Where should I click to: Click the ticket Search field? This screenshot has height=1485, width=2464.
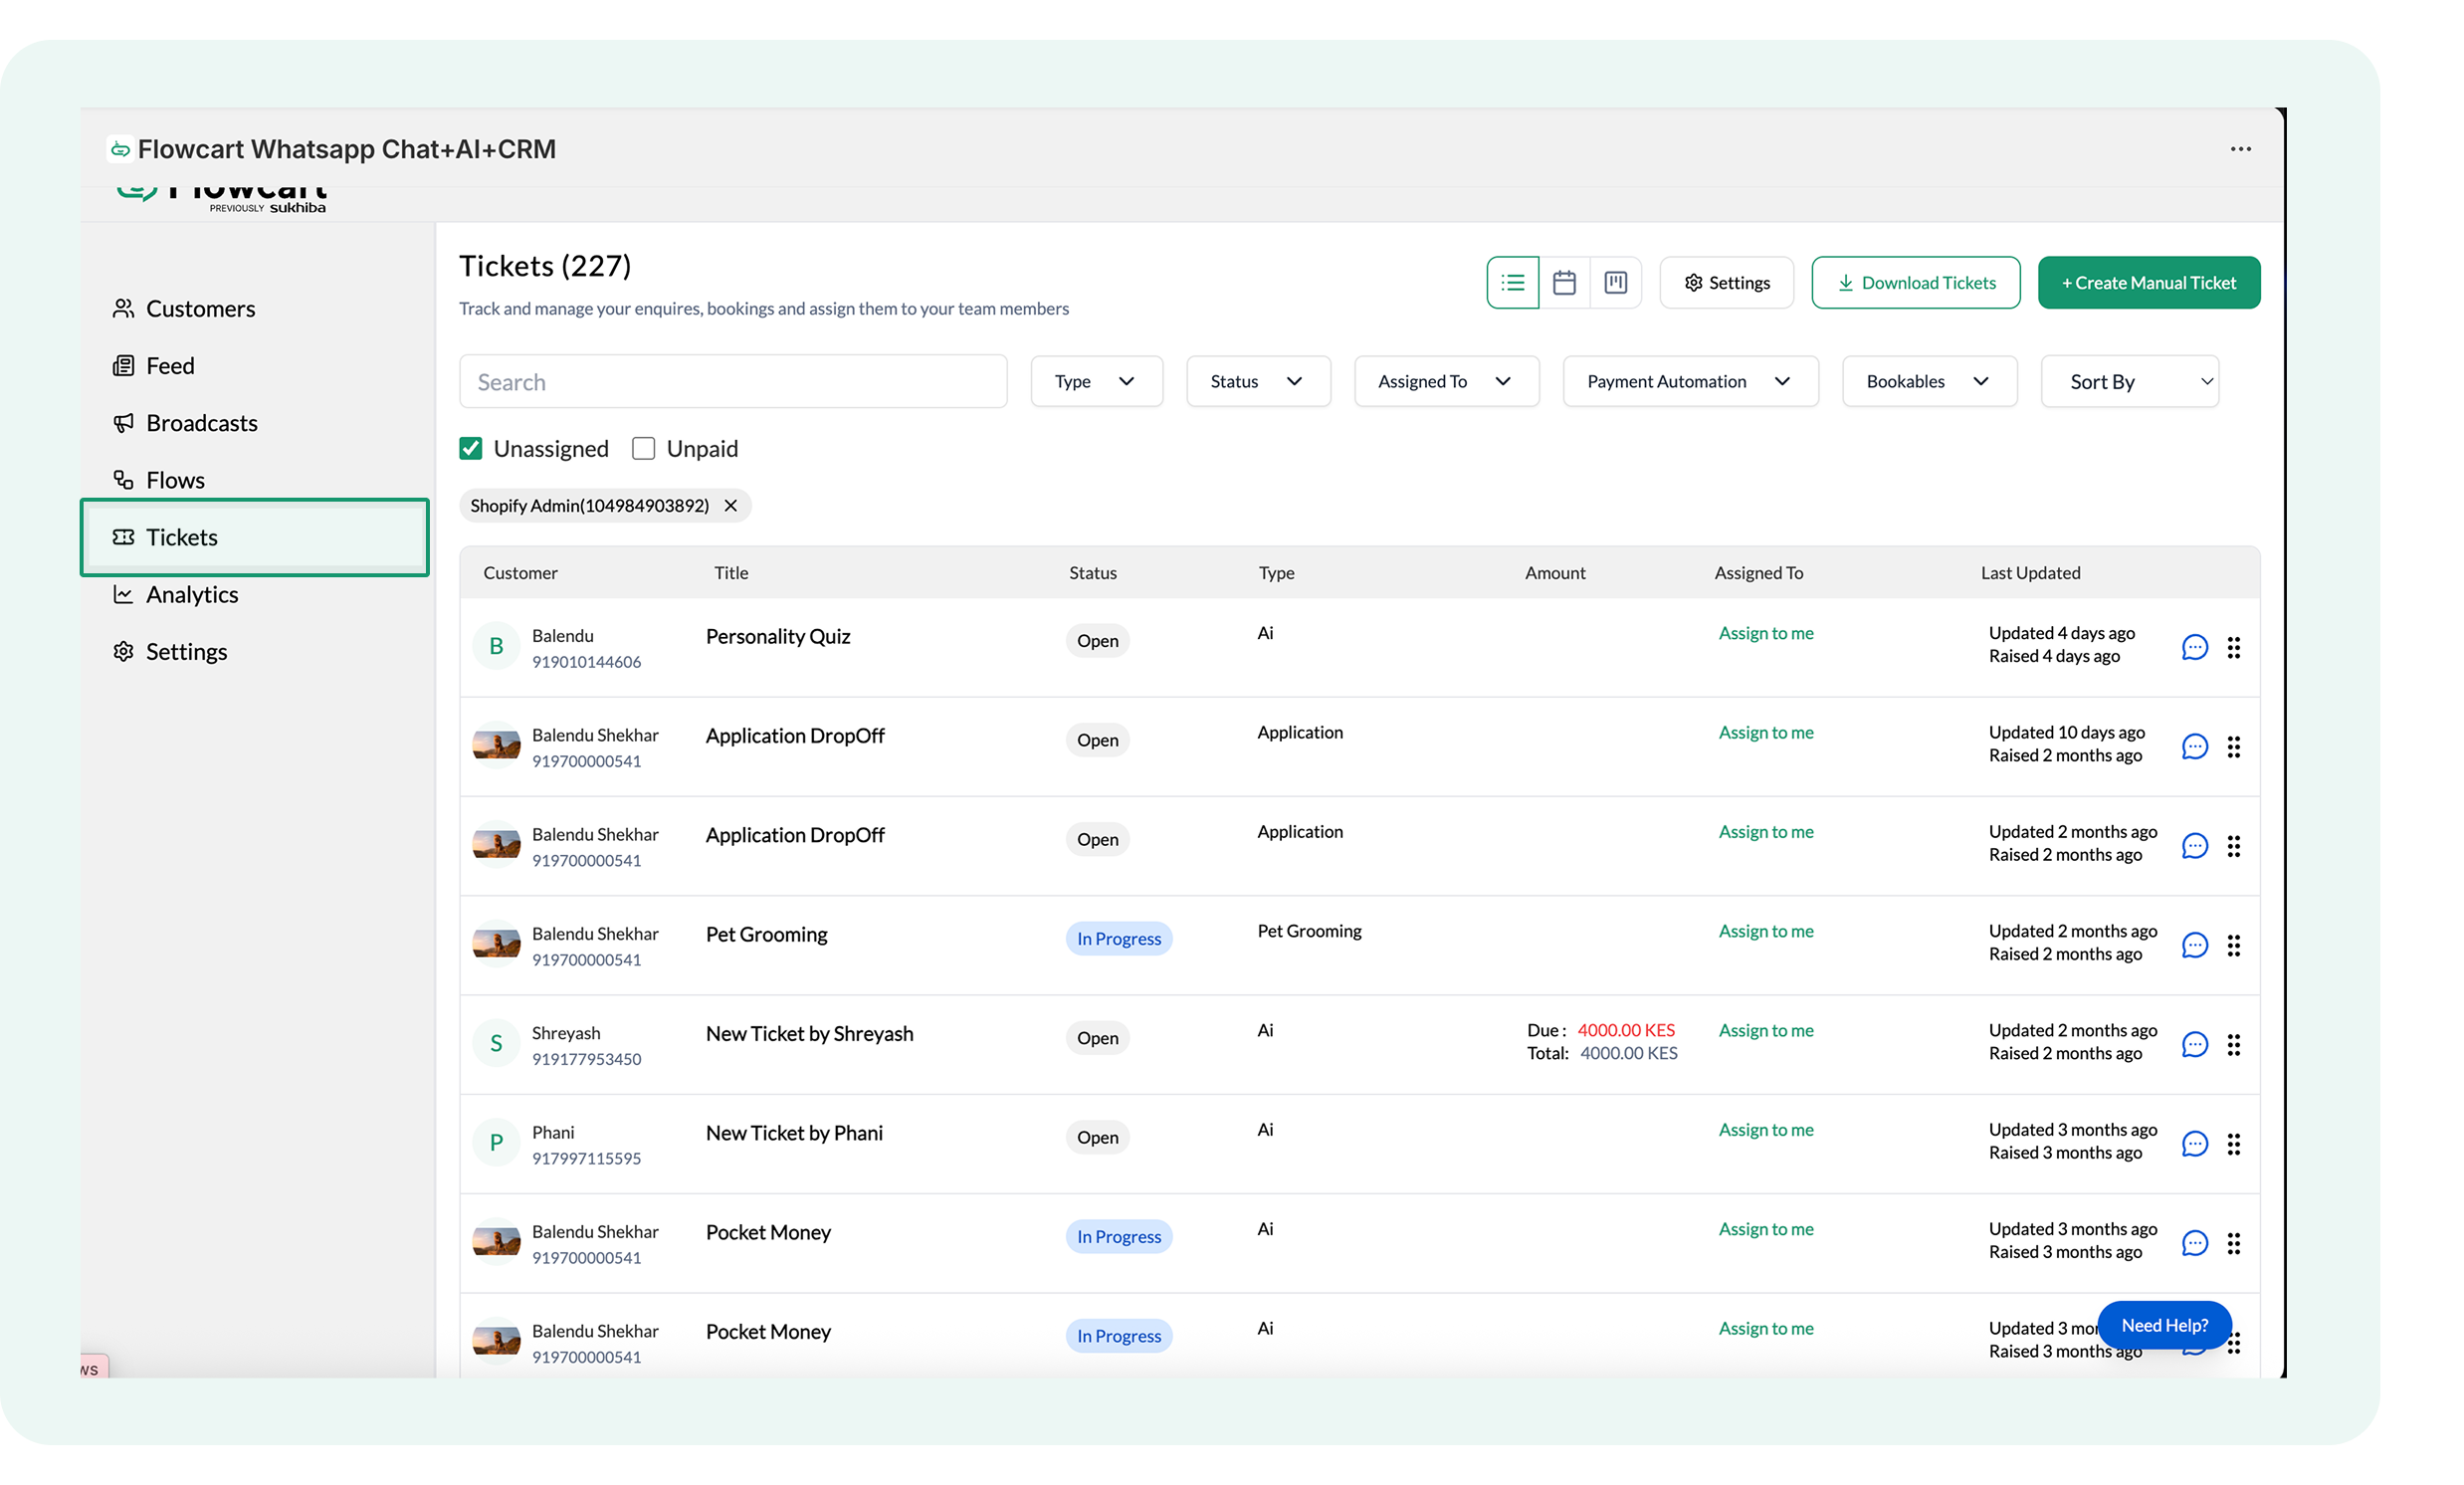(x=732, y=382)
